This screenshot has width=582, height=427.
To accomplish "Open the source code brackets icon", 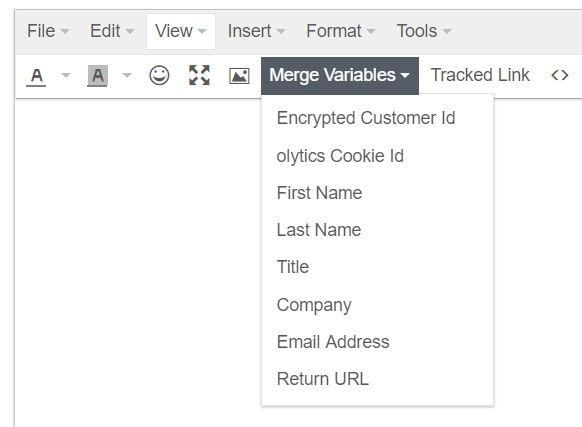I will click(560, 75).
